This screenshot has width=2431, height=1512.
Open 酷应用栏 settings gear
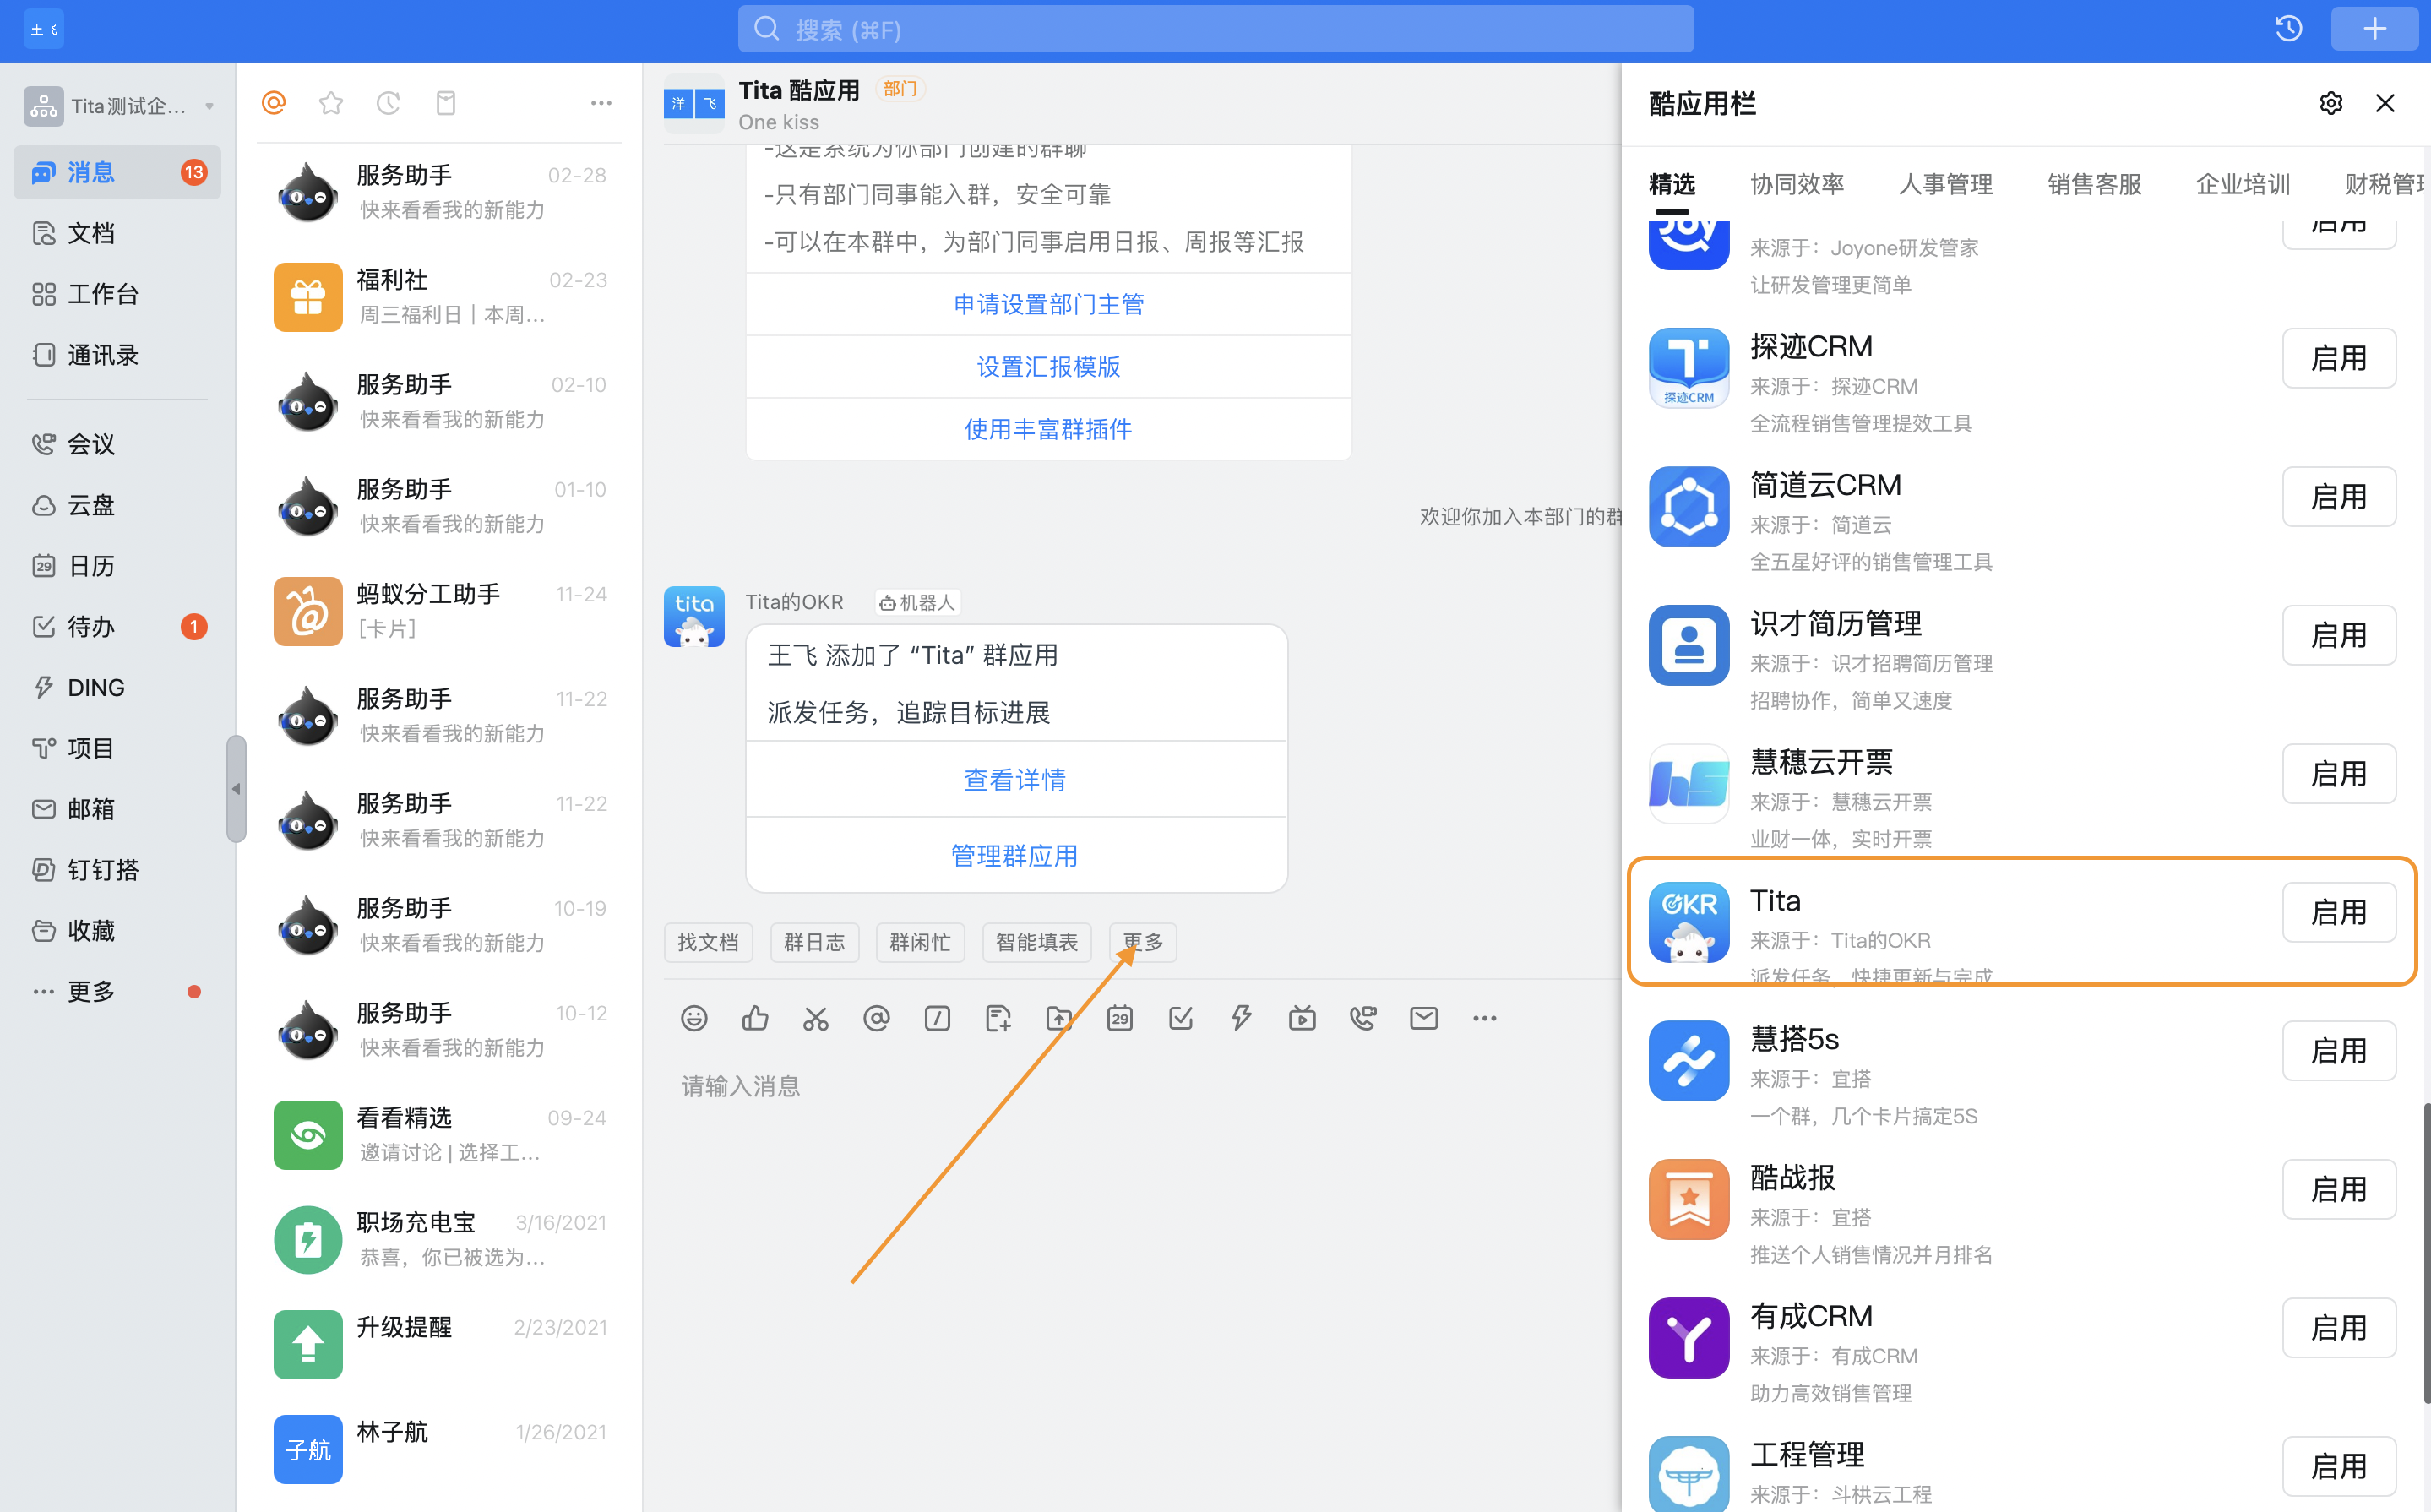click(x=2330, y=103)
